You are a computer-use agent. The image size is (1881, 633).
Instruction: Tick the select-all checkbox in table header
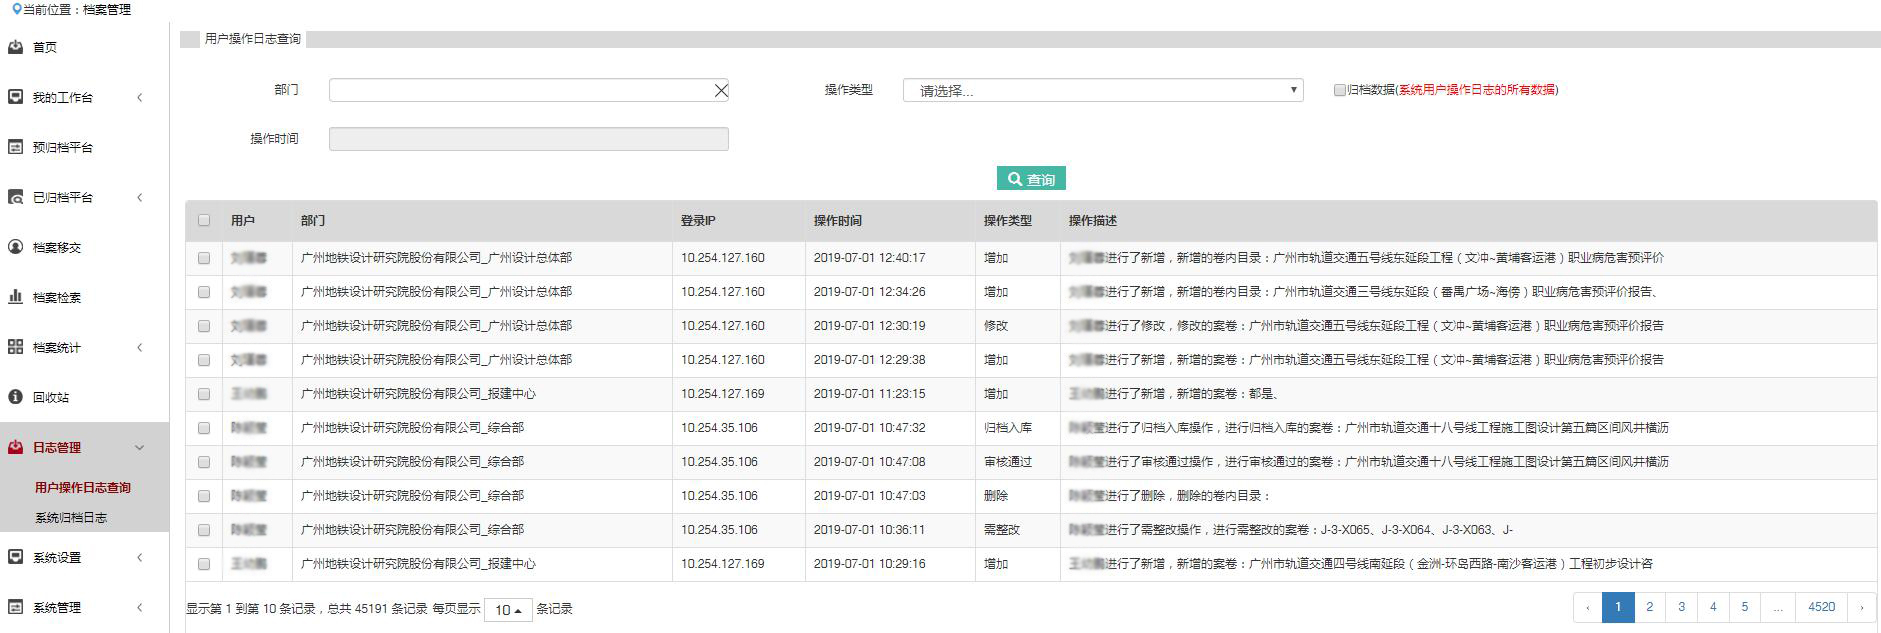click(204, 221)
